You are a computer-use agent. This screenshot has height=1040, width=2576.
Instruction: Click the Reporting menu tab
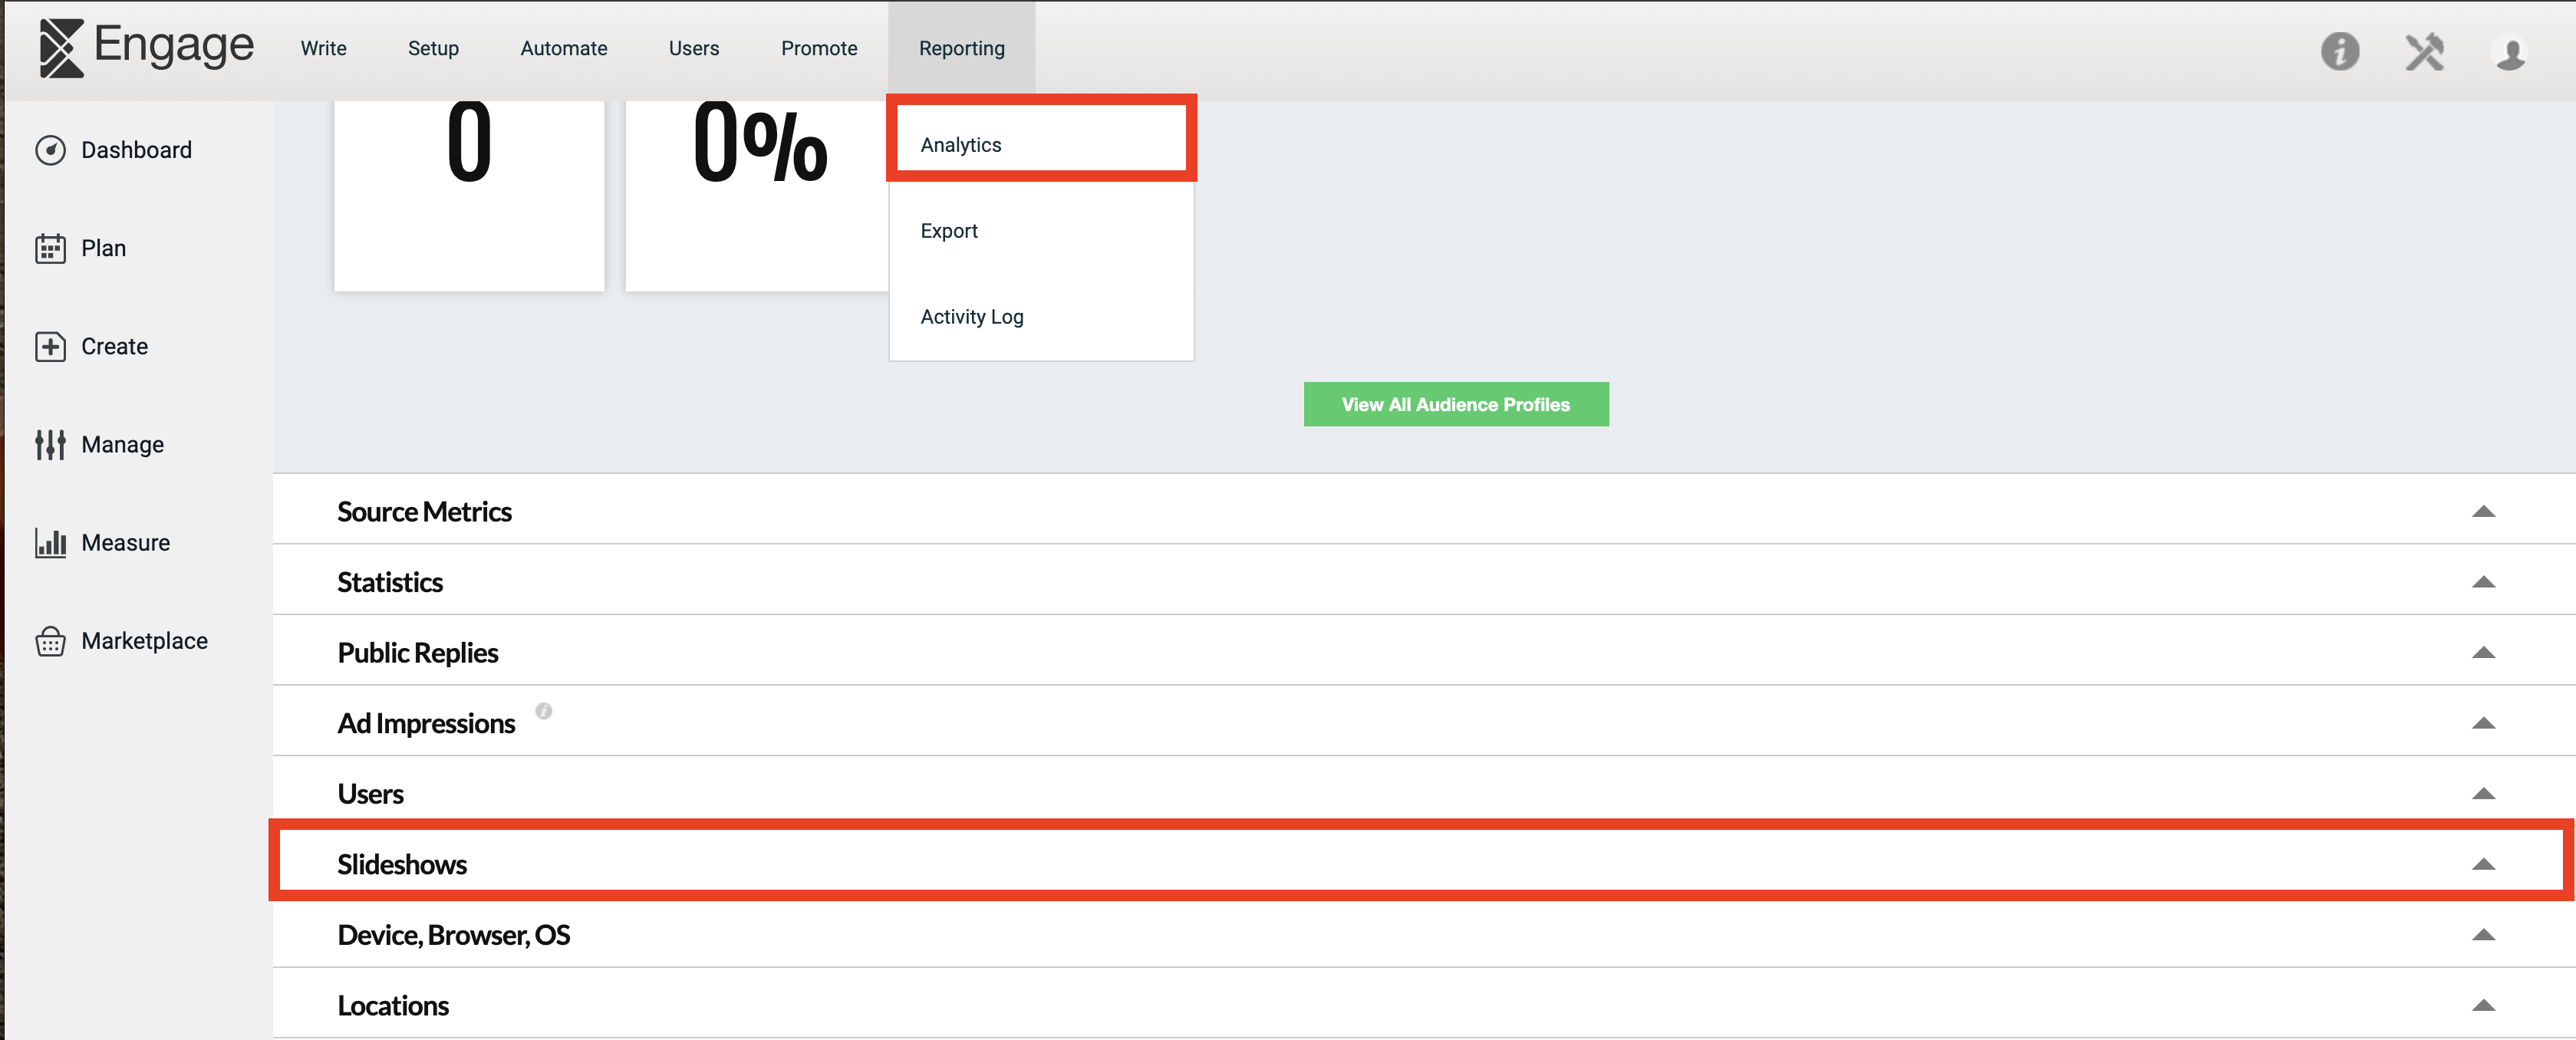(962, 48)
